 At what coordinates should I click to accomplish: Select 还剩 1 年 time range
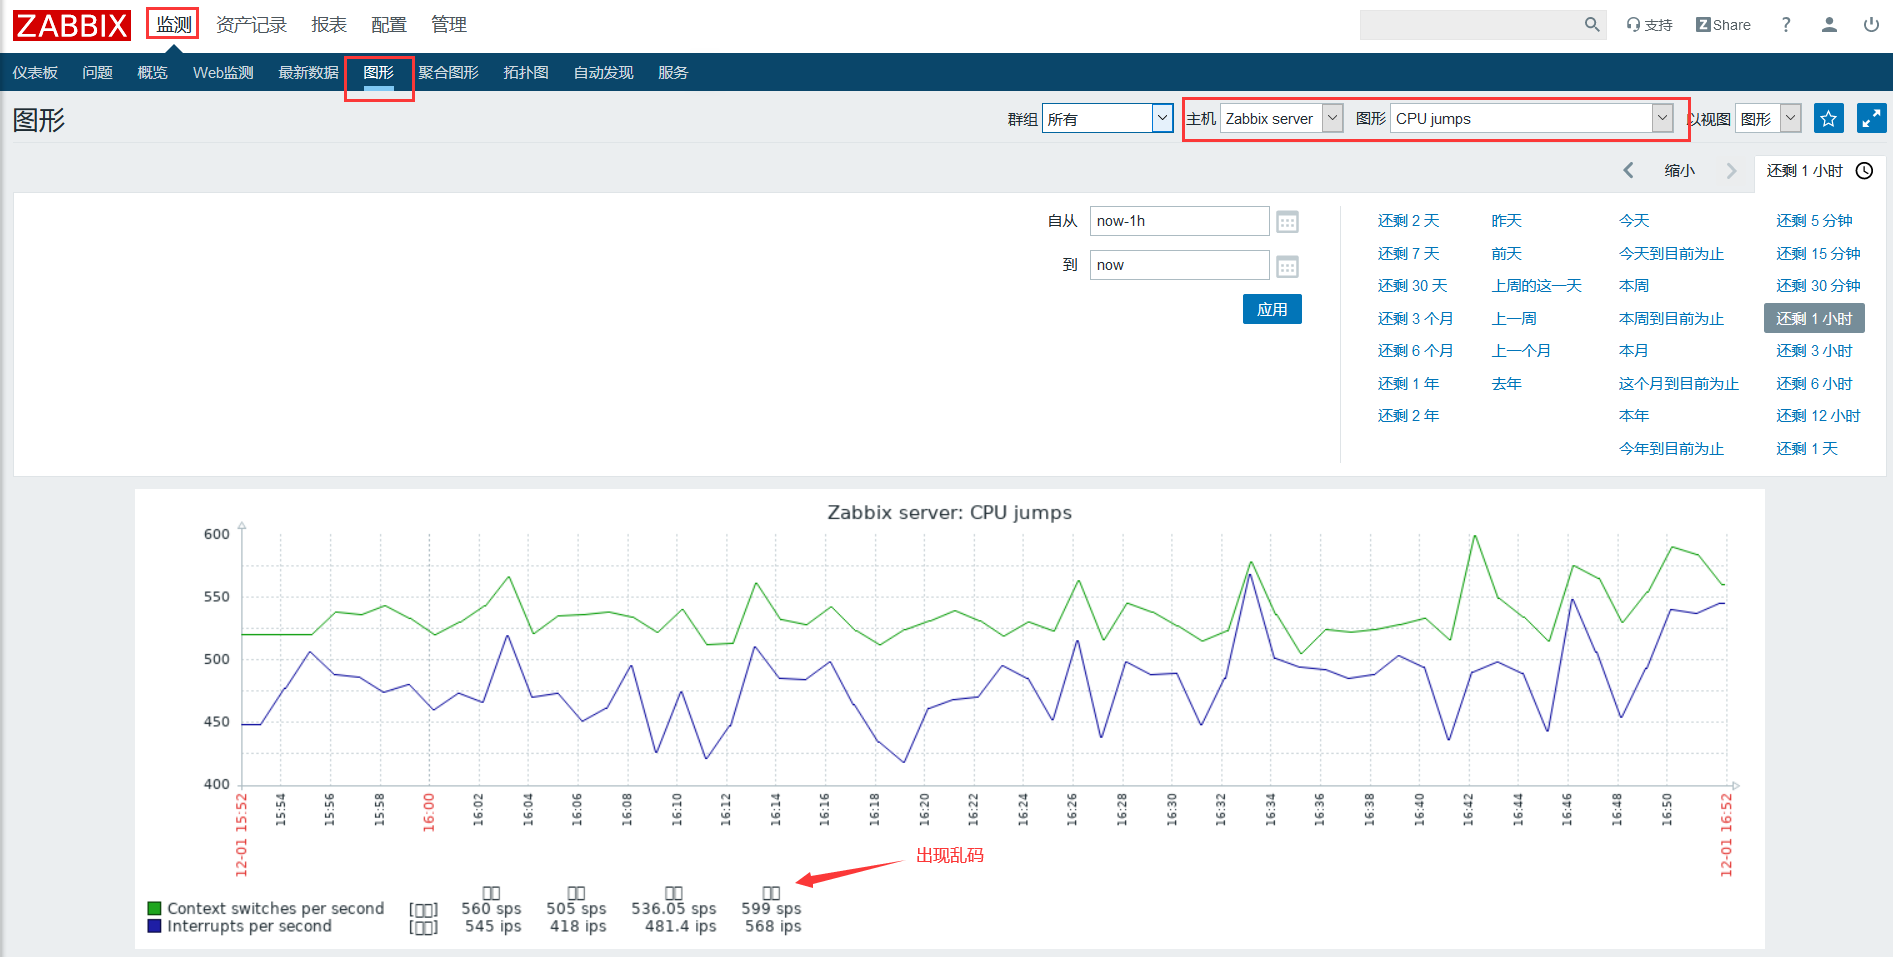(x=1408, y=384)
